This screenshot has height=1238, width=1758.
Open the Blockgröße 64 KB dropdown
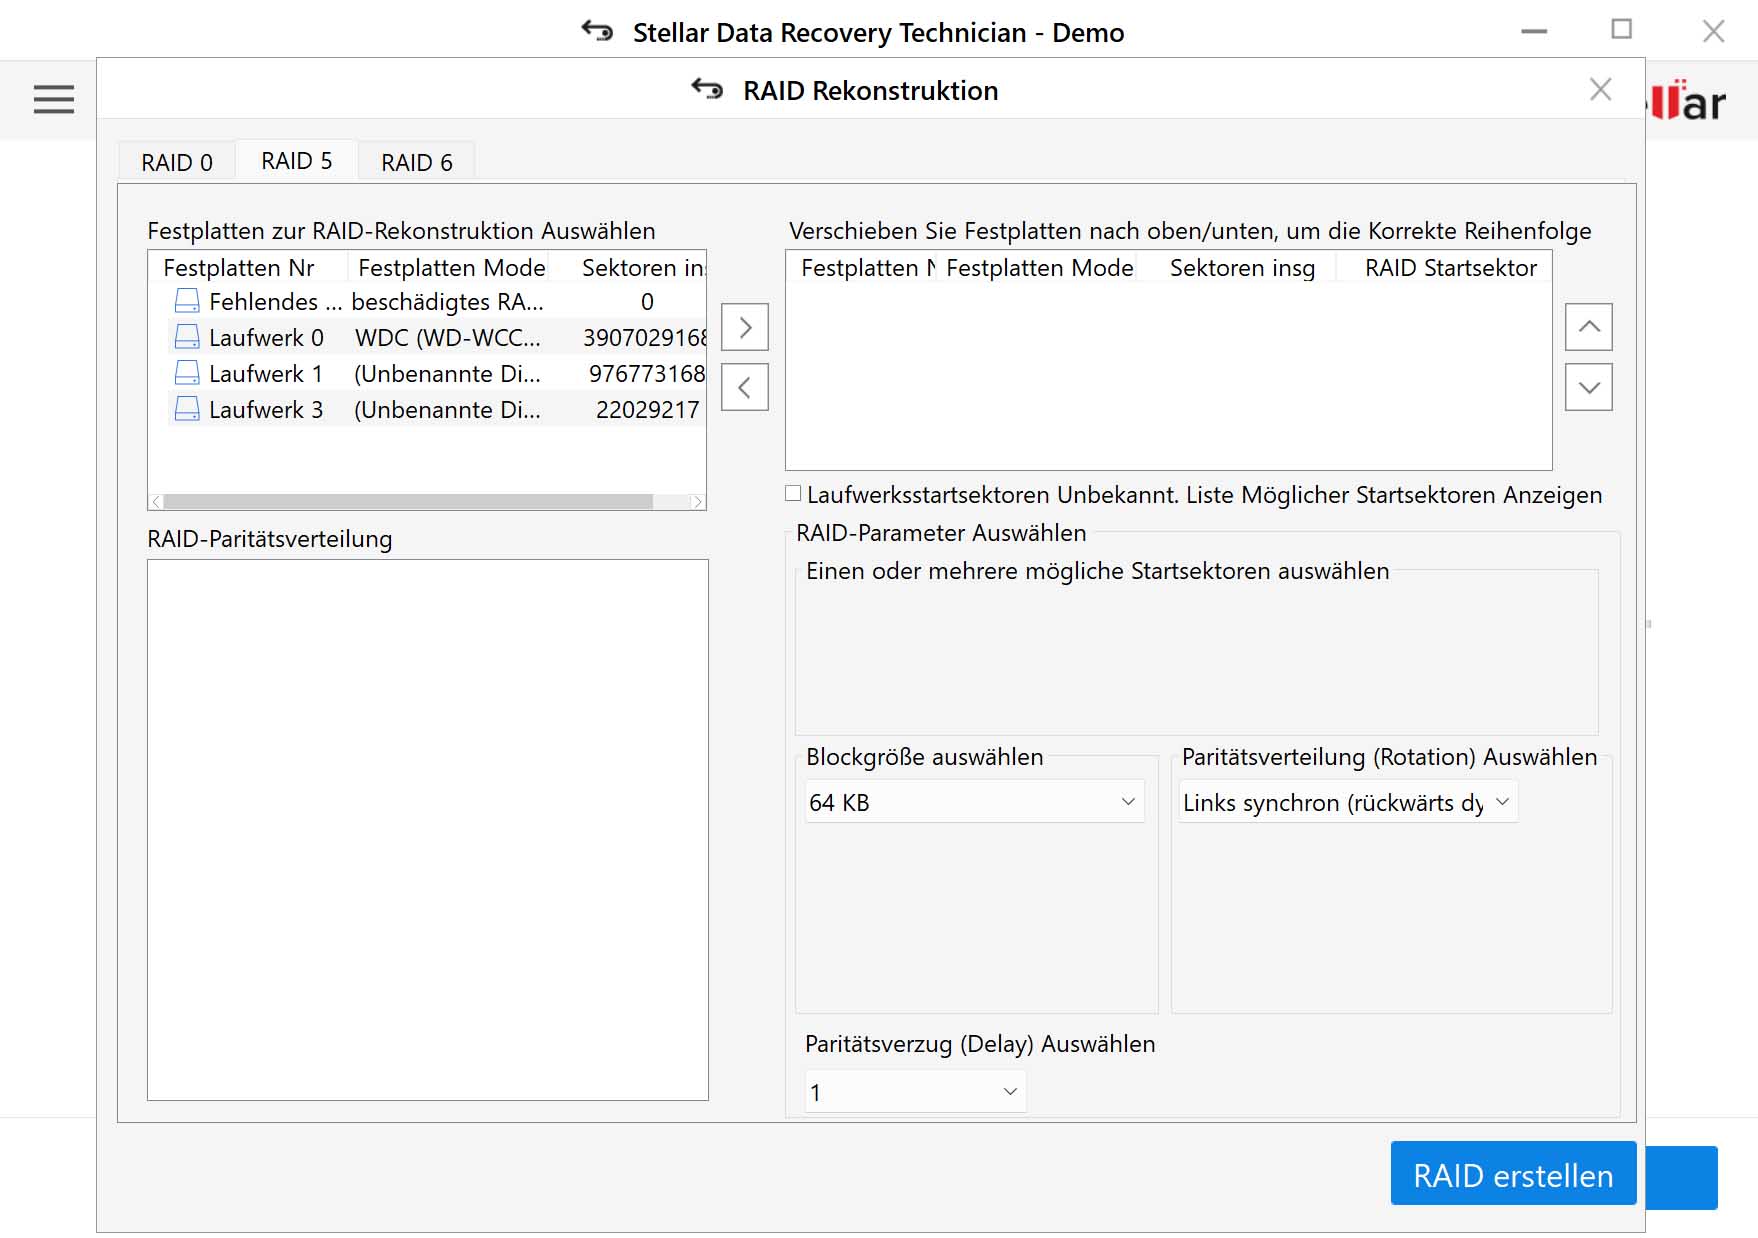[975, 802]
